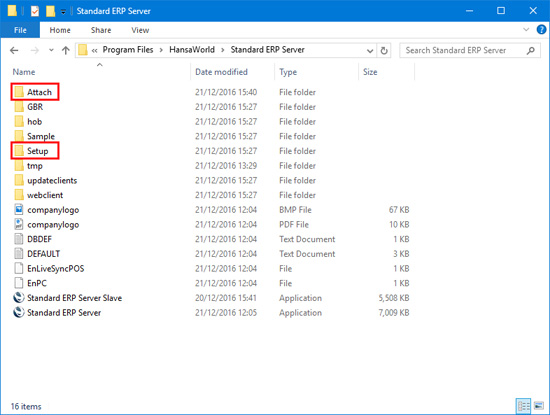Click HansaWorld in the breadcrumb path
Image resolution: width=550 pixels, height=415 pixels.
(192, 50)
